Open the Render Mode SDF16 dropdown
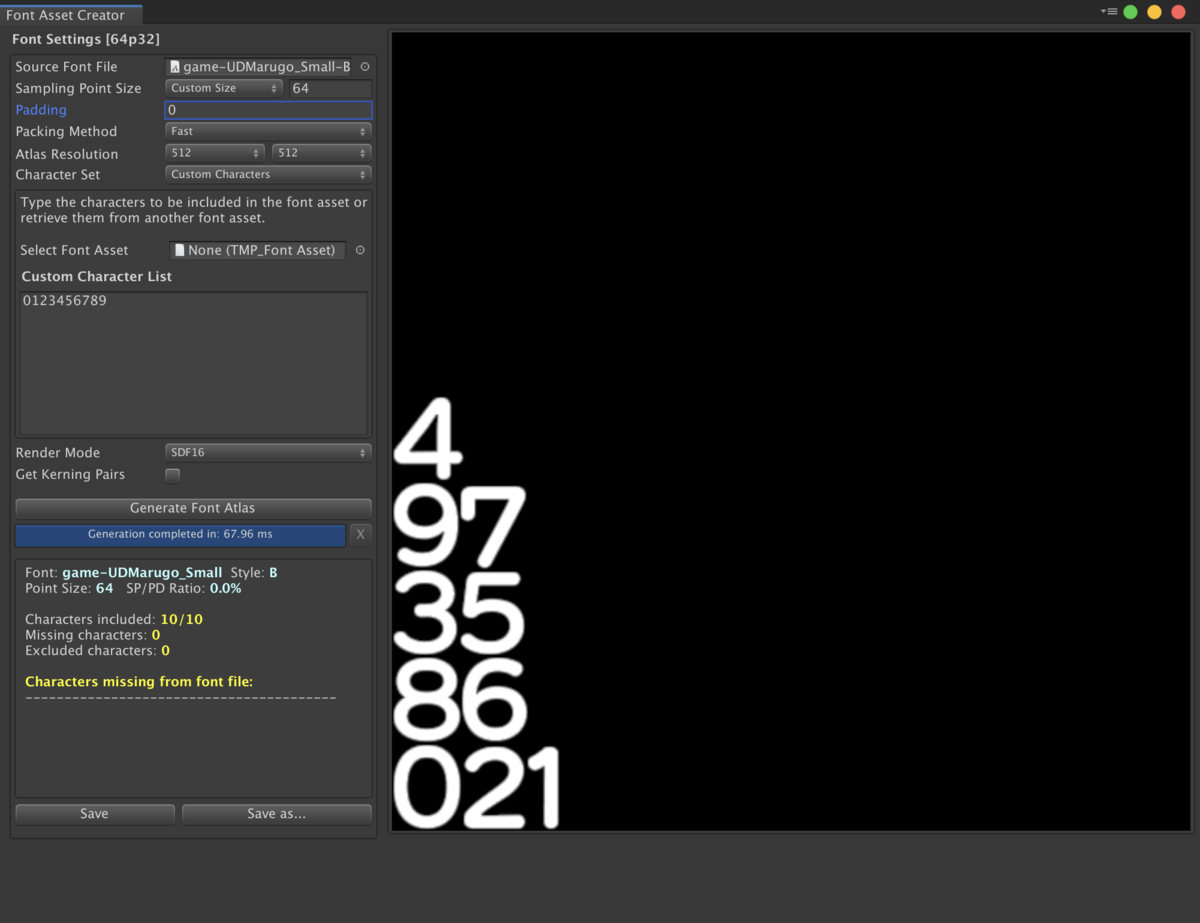The image size is (1200, 923). click(x=268, y=452)
